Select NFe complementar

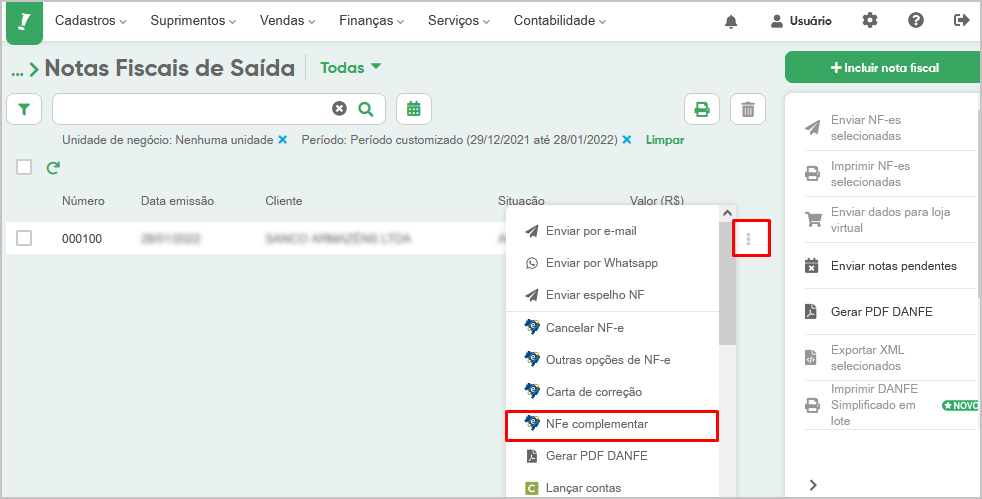[612, 424]
